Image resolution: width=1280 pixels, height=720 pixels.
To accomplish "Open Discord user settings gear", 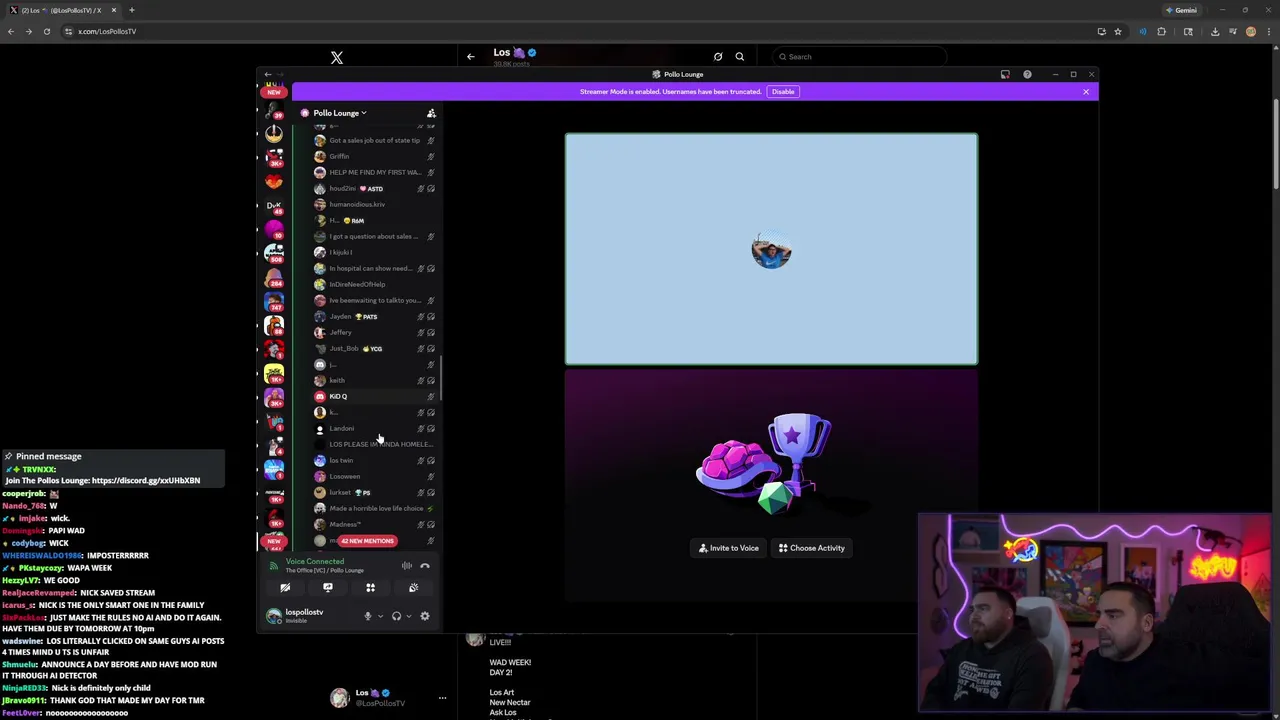I will [x=425, y=616].
